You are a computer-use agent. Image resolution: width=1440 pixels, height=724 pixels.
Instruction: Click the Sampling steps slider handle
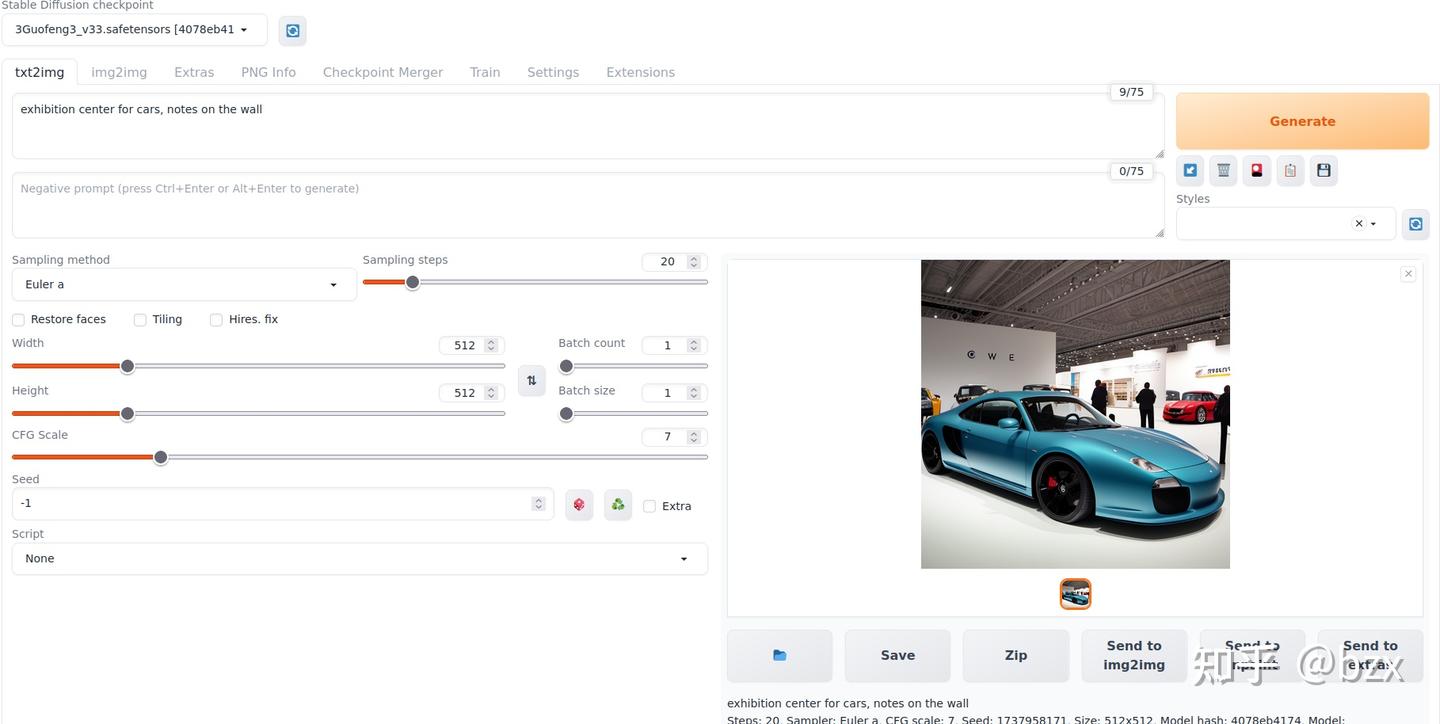(412, 282)
